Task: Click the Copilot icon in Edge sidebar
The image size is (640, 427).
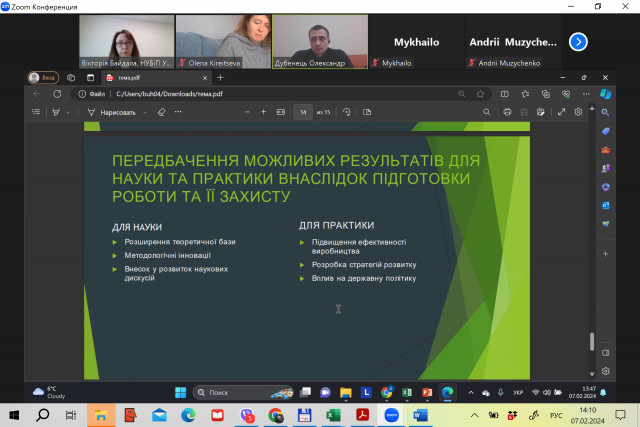Action: coord(606,94)
